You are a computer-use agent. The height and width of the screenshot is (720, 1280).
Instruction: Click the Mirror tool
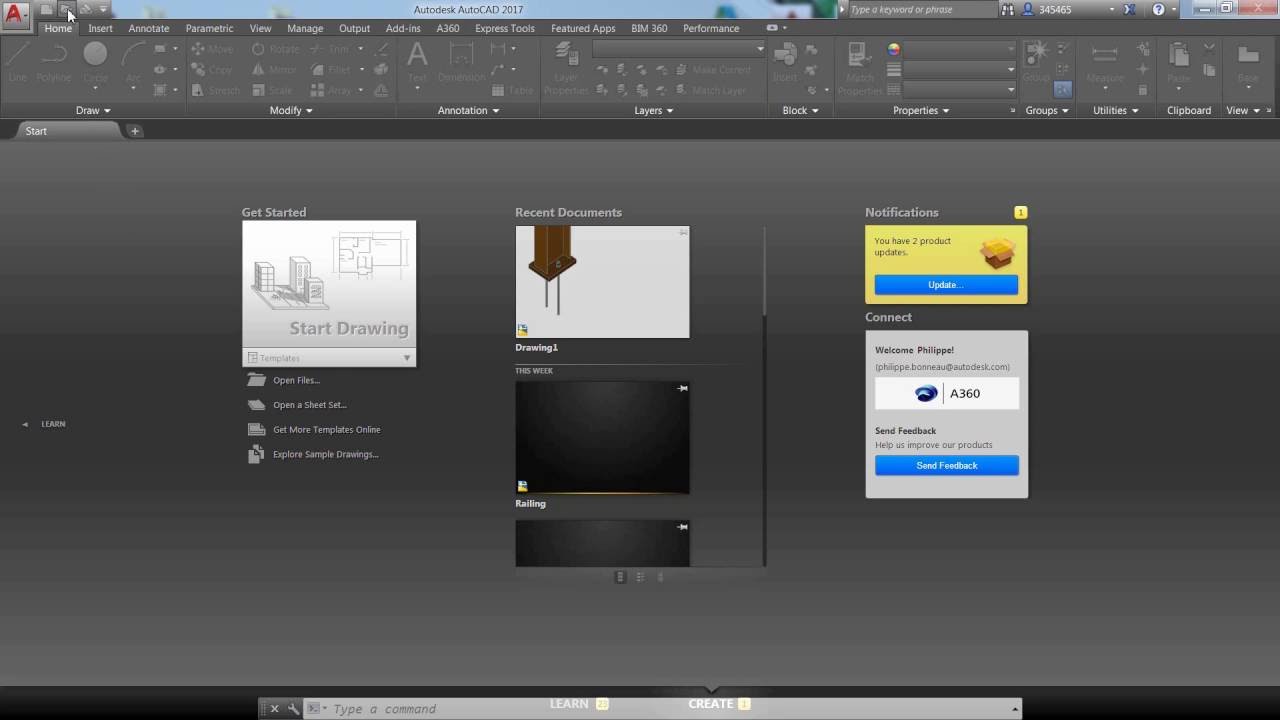coord(274,70)
